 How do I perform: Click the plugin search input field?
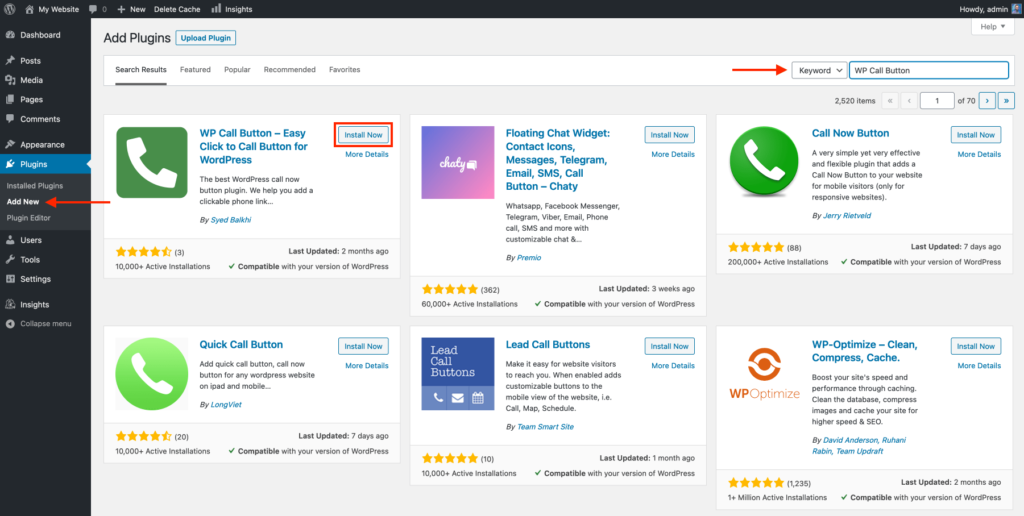pyautogui.click(x=928, y=71)
